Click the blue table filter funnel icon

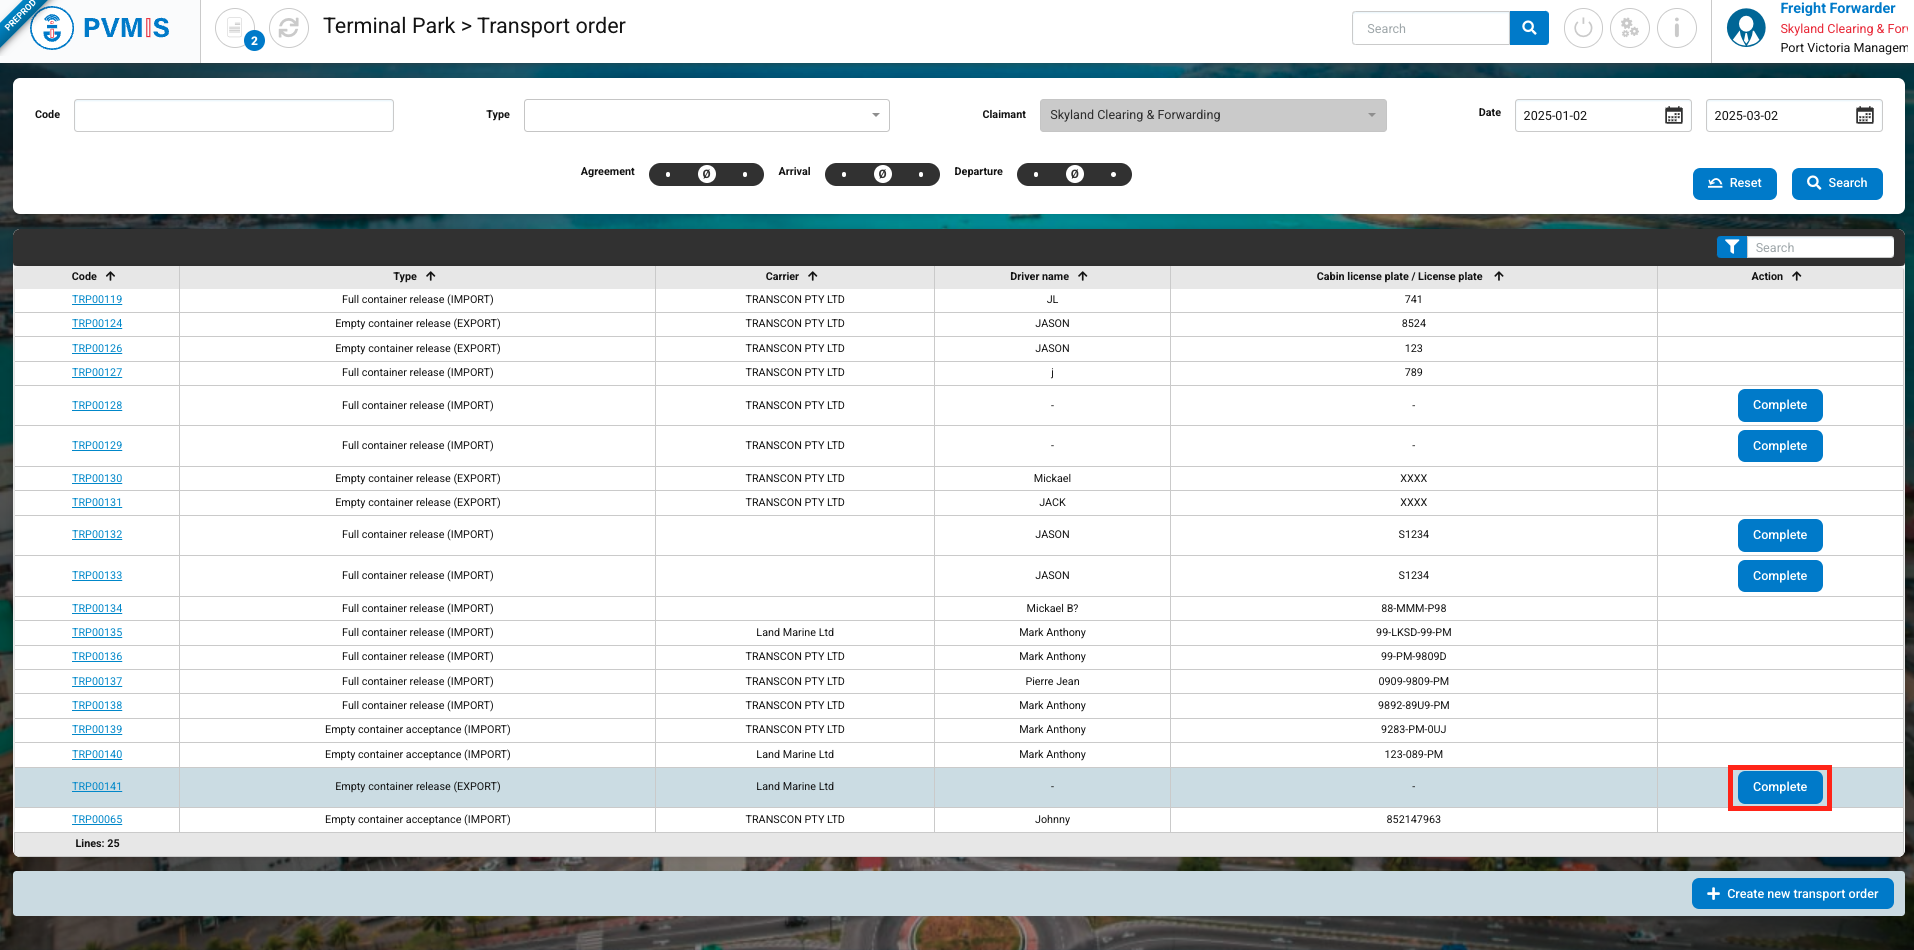click(1731, 247)
